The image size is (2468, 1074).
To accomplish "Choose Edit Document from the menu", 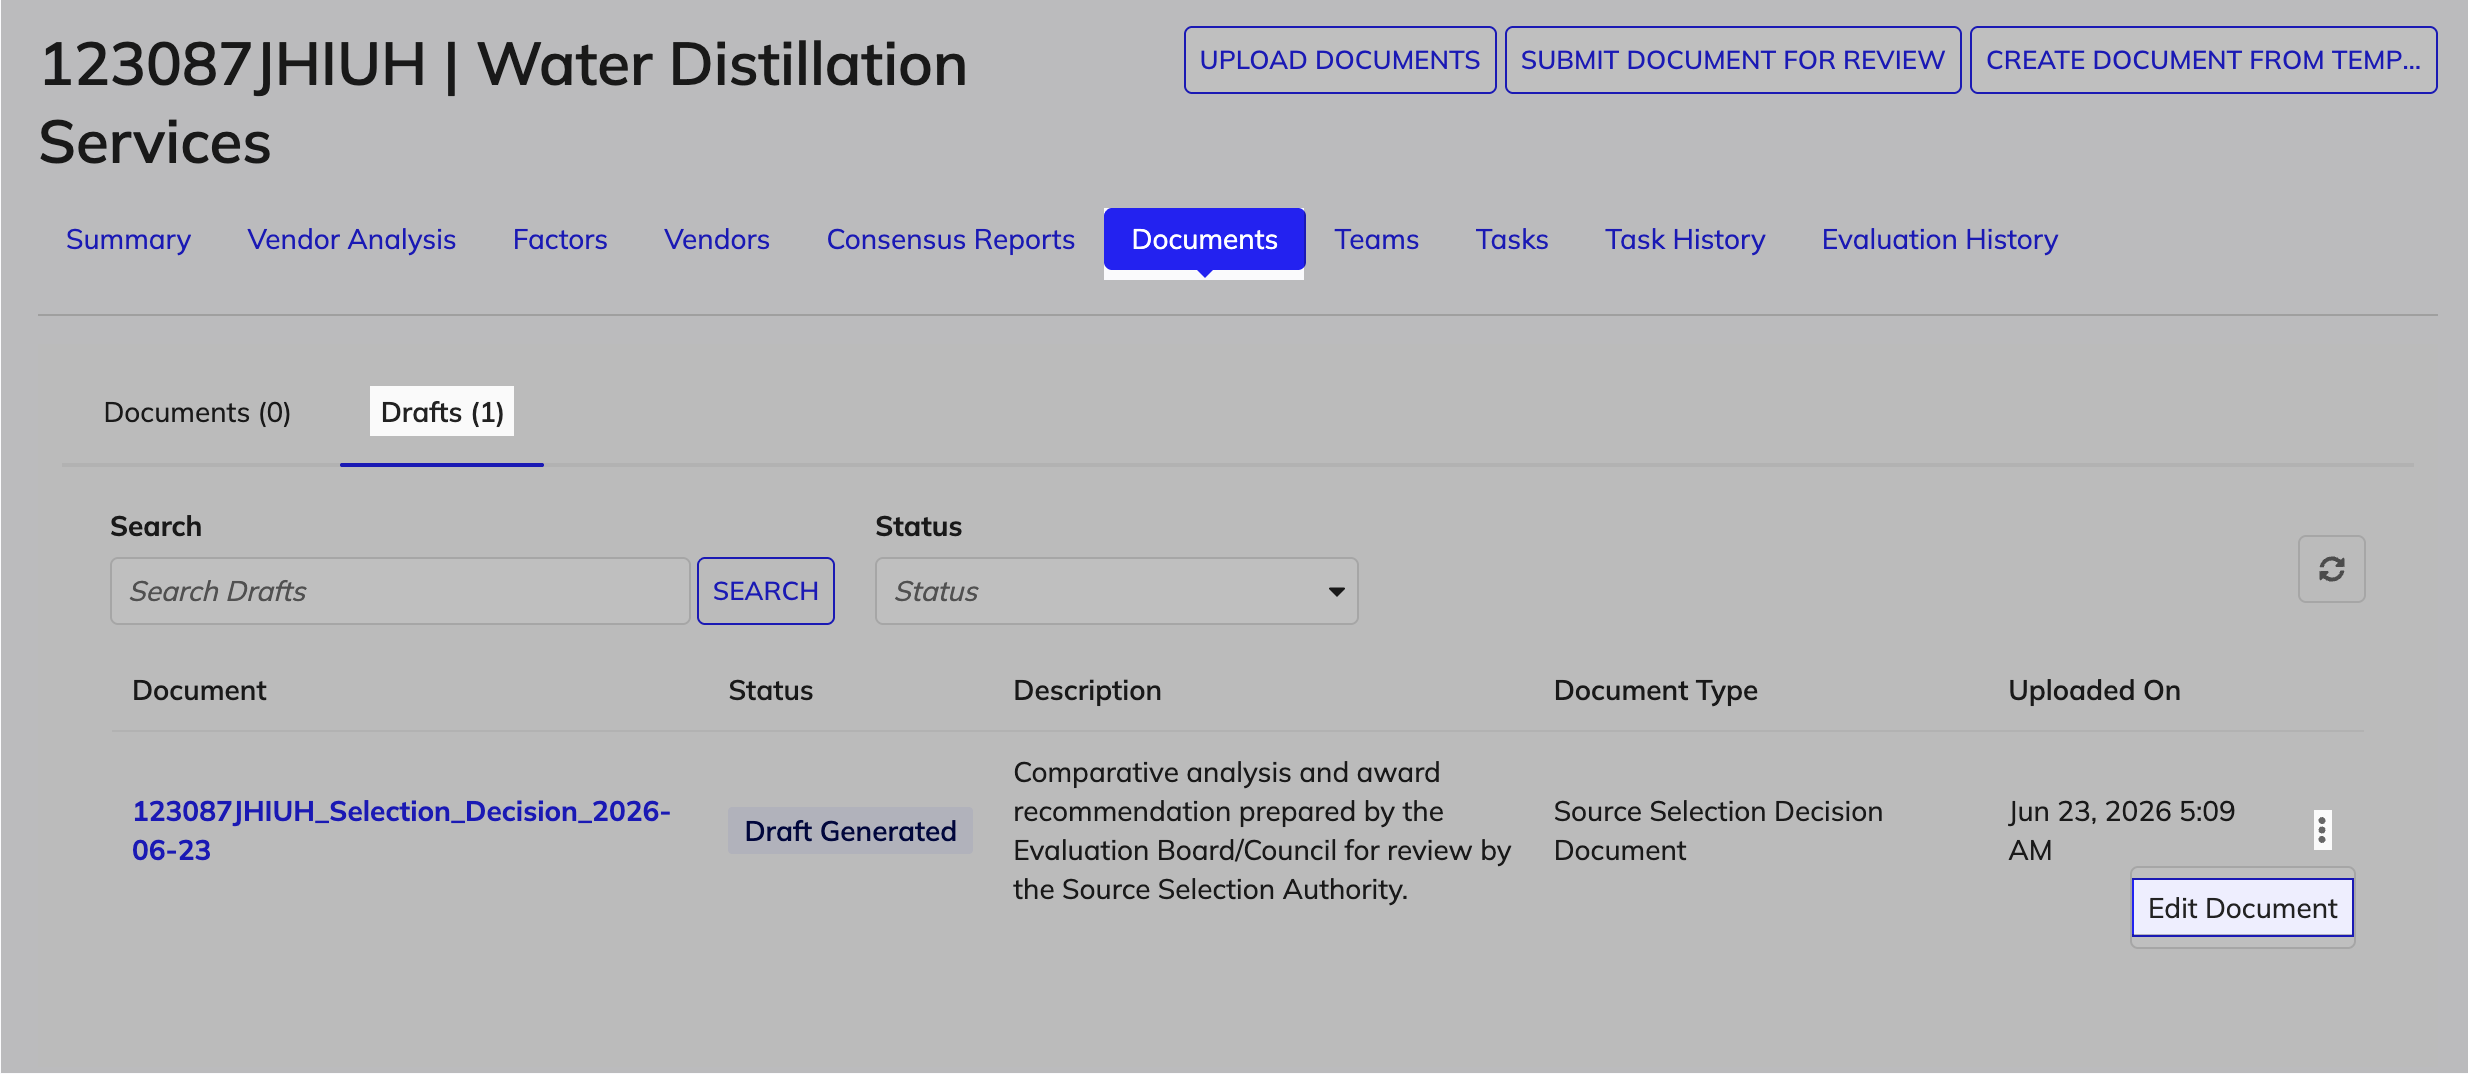I will tap(2243, 908).
